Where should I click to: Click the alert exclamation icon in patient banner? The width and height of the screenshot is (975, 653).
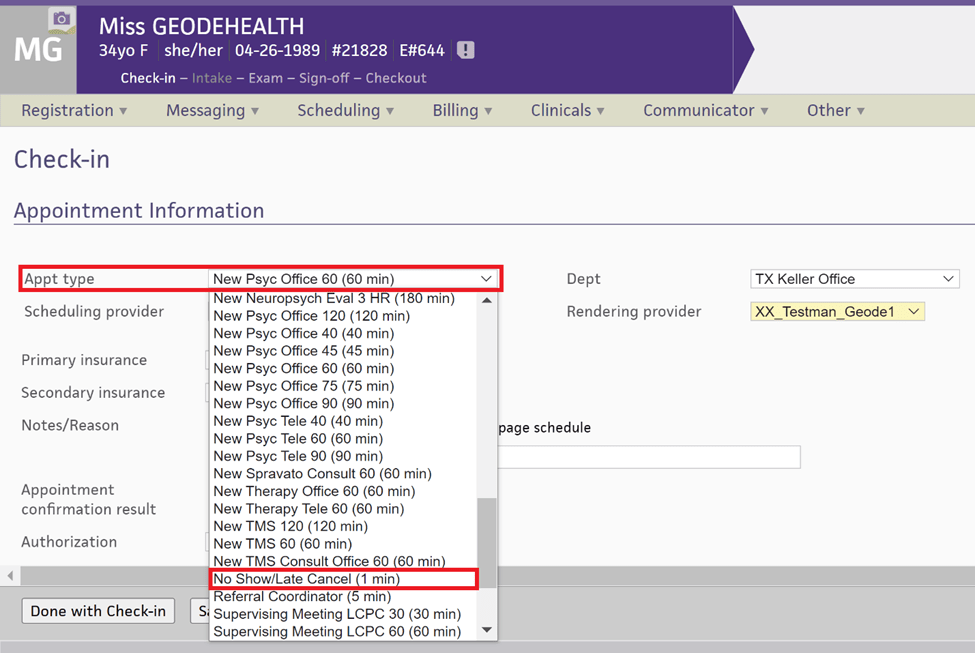(465, 49)
